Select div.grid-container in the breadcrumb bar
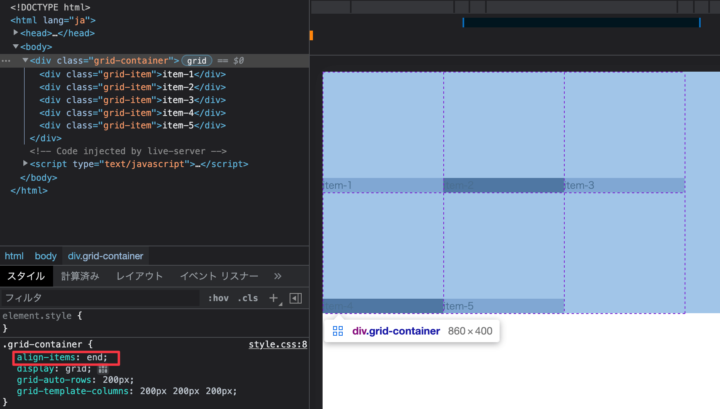 (106, 256)
